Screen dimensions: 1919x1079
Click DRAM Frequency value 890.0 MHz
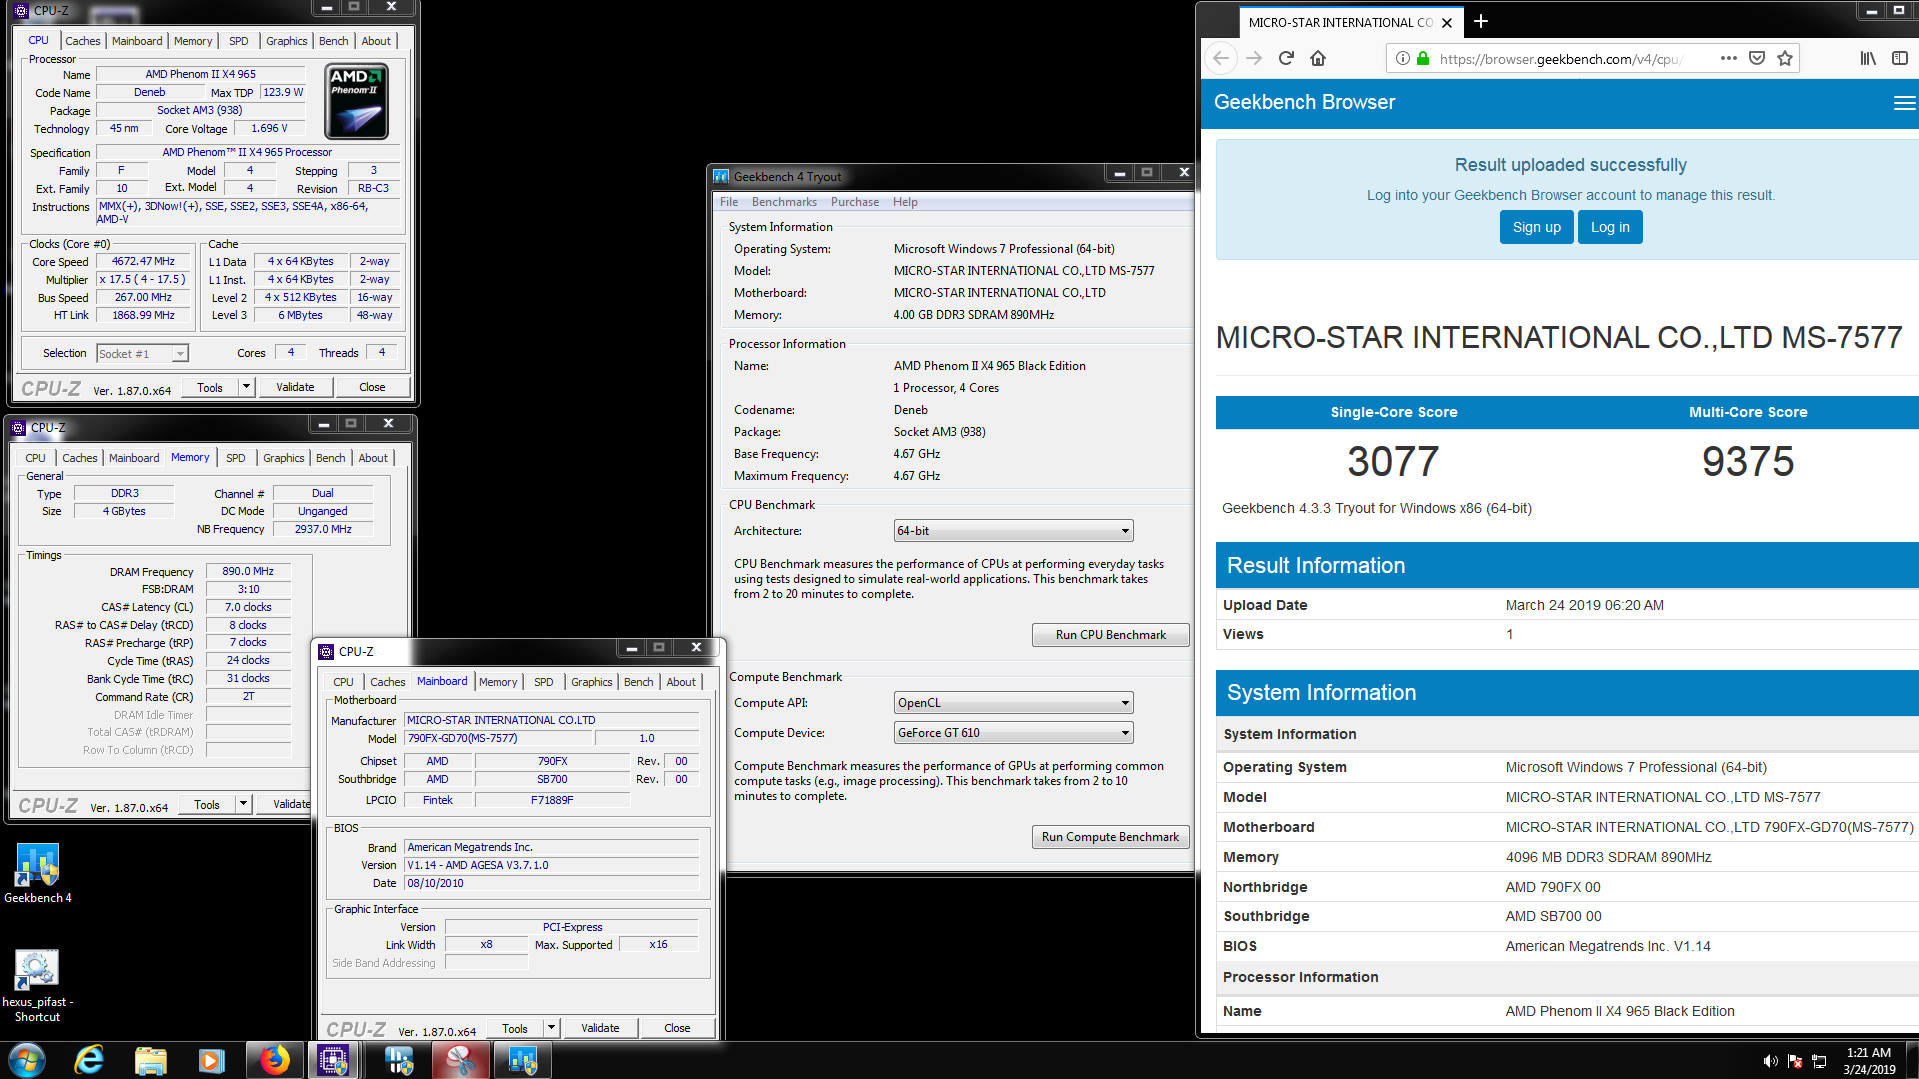pyautogui.click(x=248, y=571)
